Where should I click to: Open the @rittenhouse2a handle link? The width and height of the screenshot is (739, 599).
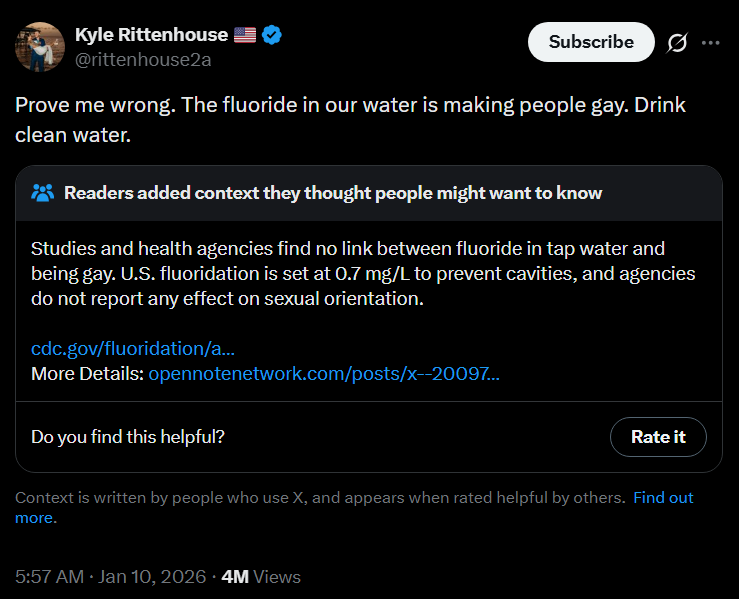pos(143,59)
